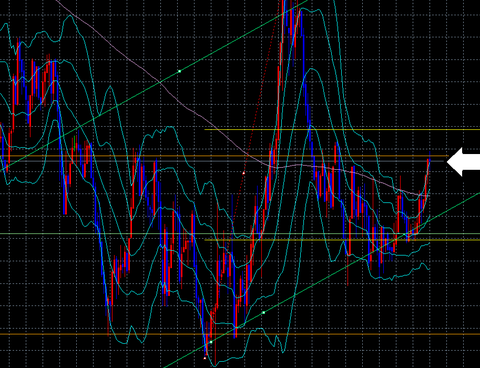
Task: Click the lower yellow horizontal line
Action: pyautogui.click(x=342, y=240)
